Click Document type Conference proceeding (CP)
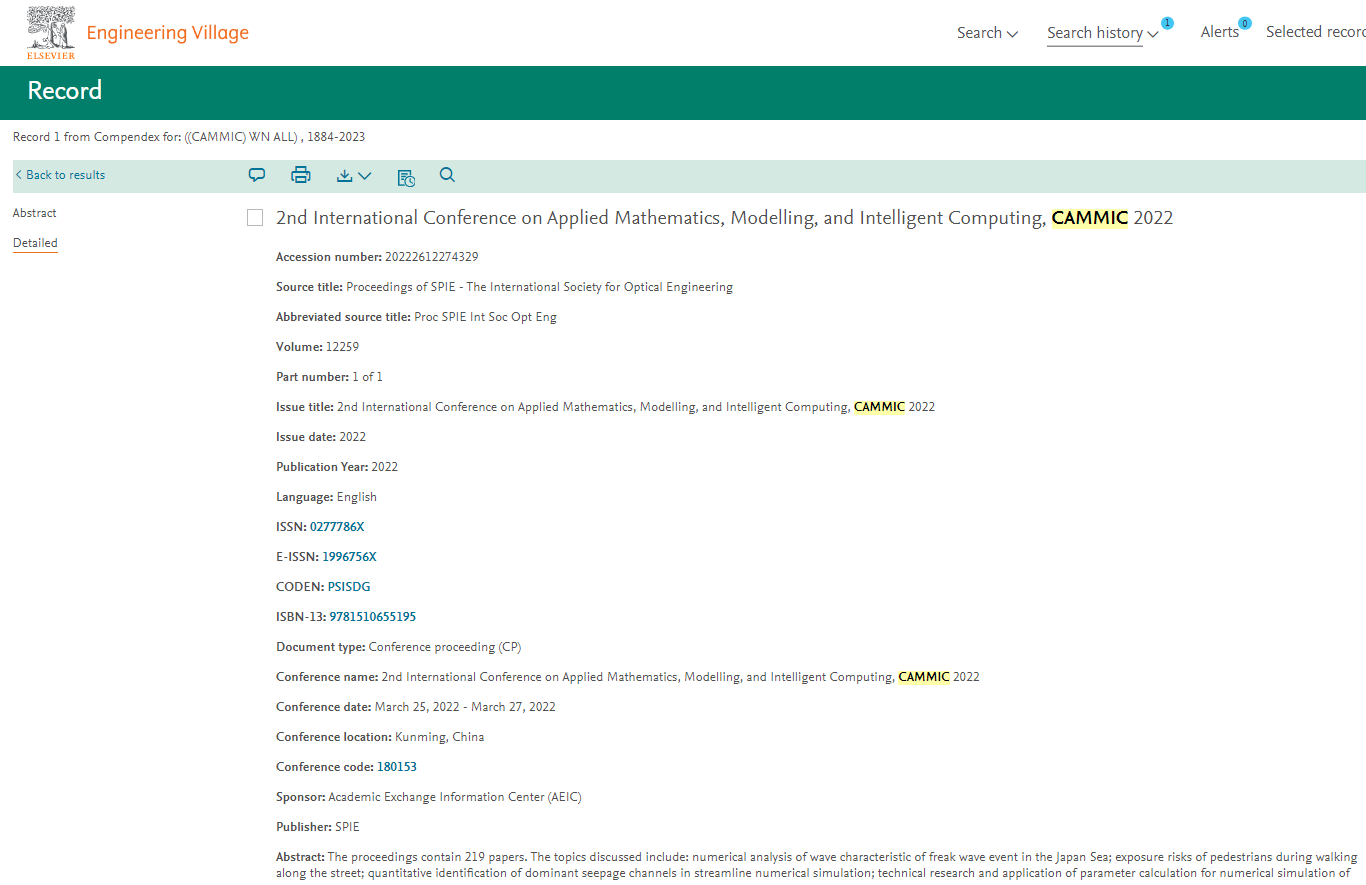 tap(445, 647)
